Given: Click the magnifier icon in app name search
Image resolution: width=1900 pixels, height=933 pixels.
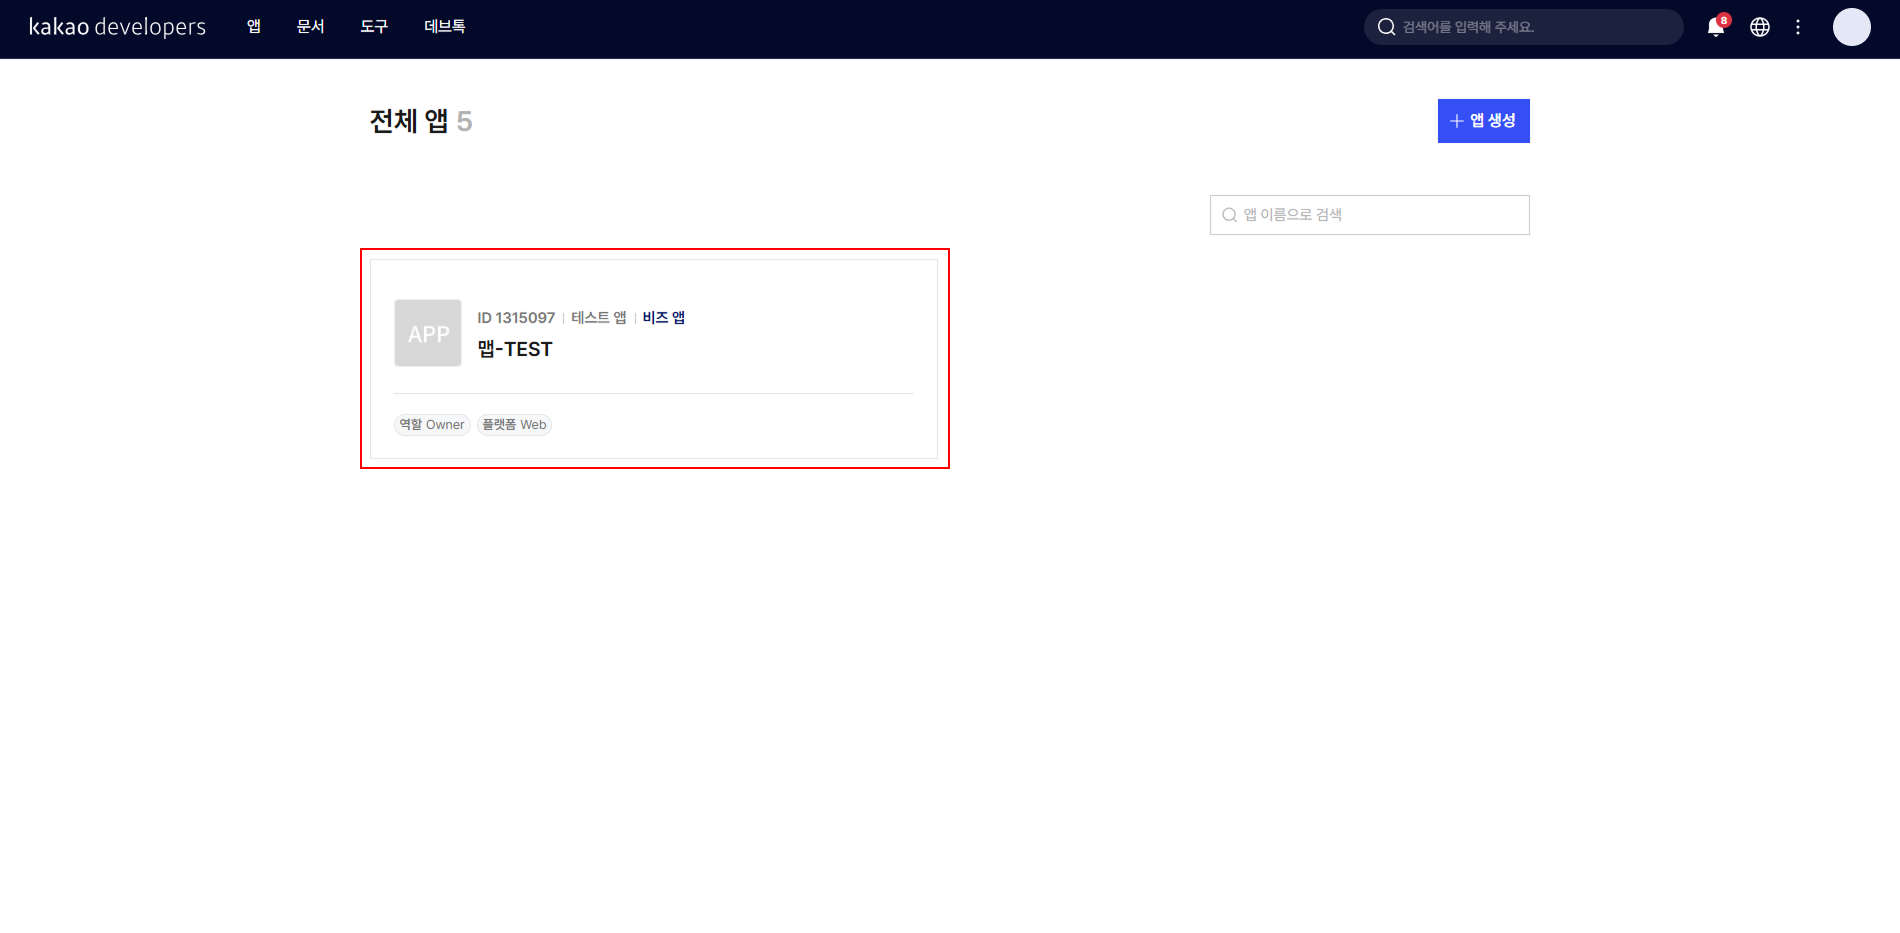Looking at the screenshot, I should [1229, 215].
